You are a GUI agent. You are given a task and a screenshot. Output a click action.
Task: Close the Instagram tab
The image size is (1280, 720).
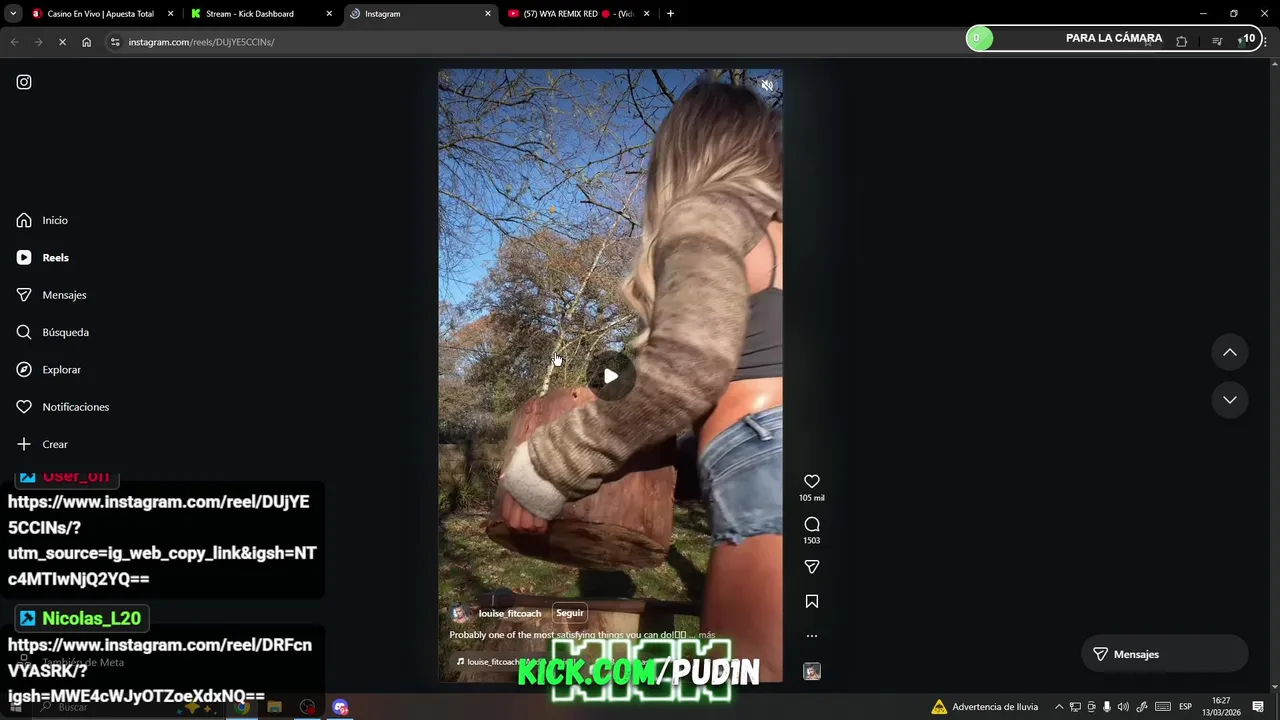[x=488, y=14]
